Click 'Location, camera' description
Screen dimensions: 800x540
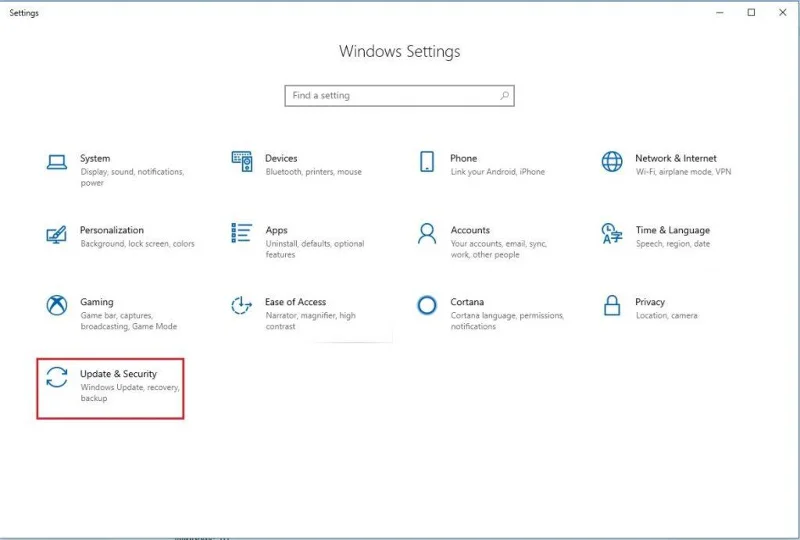(x=666, y=316)
